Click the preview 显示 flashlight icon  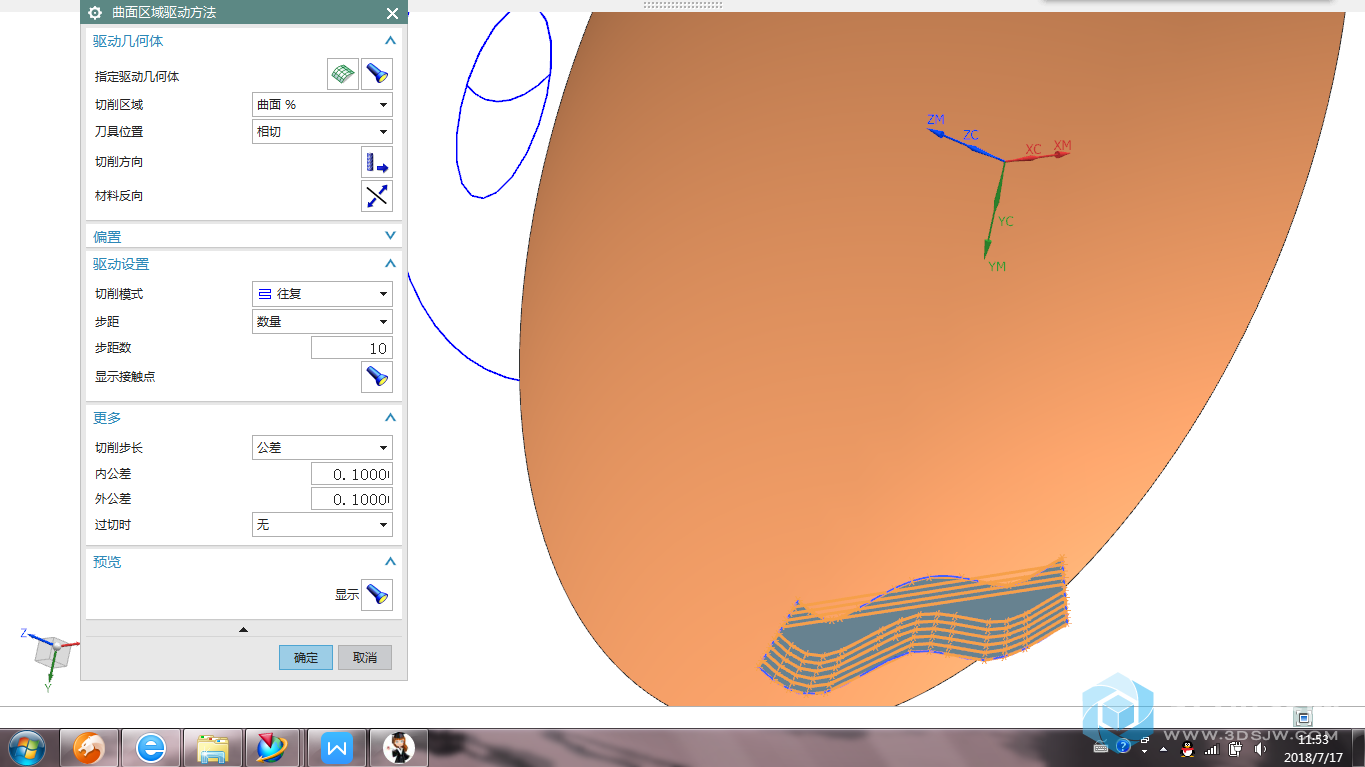(377, 595)
